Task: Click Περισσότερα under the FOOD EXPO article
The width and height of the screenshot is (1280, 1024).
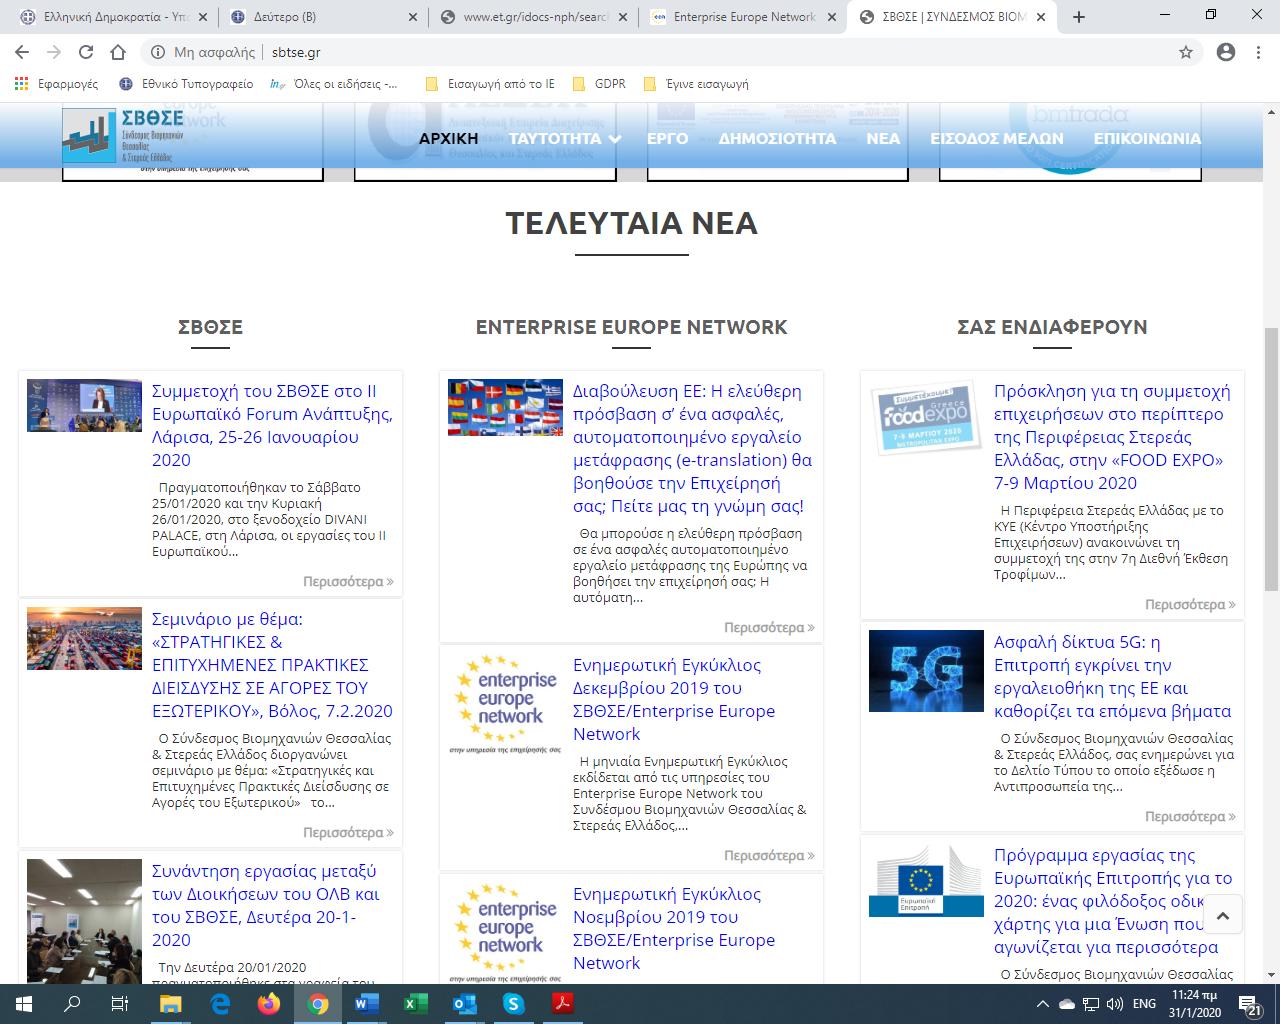Action: tap(1190, 604)
